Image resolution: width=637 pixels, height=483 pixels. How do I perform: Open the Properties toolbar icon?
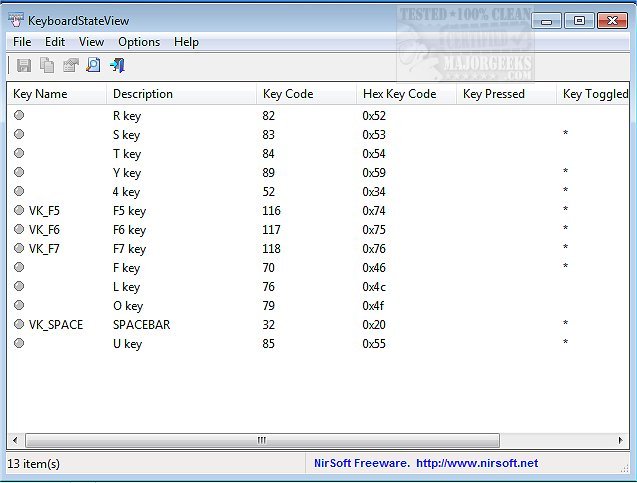(70, 65)
